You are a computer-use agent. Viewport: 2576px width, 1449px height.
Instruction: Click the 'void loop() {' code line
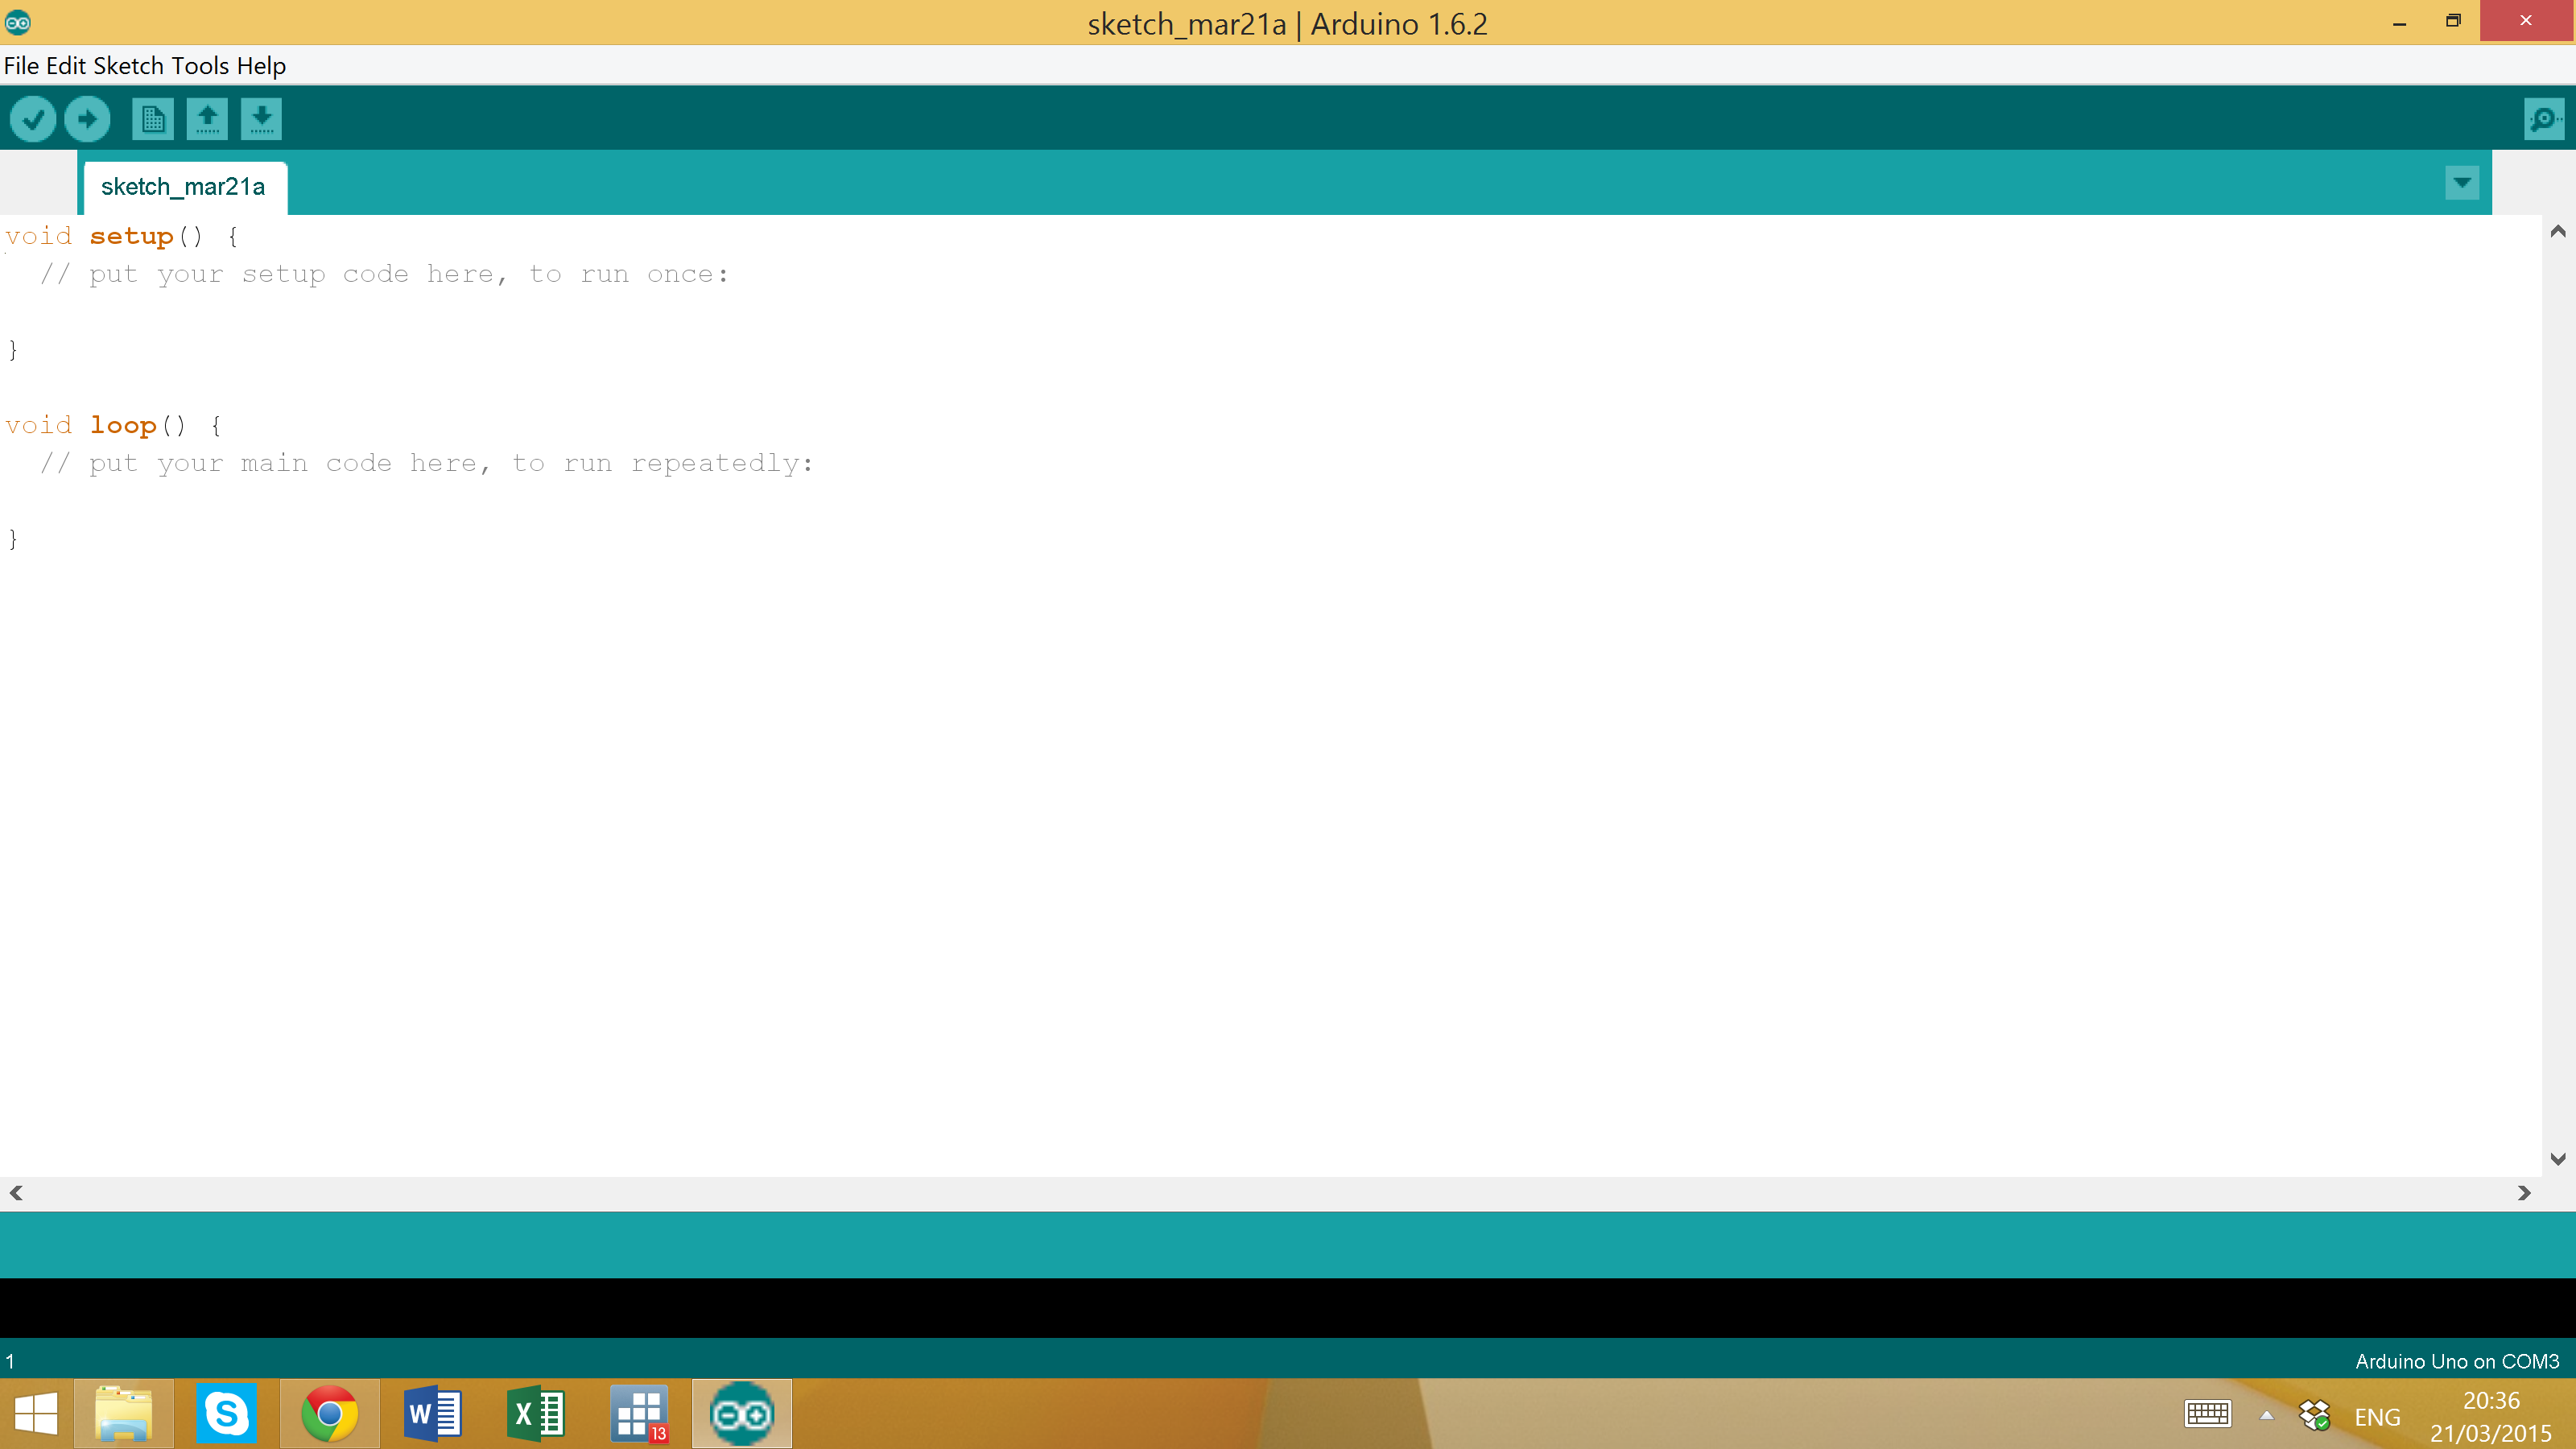(113, 425)
